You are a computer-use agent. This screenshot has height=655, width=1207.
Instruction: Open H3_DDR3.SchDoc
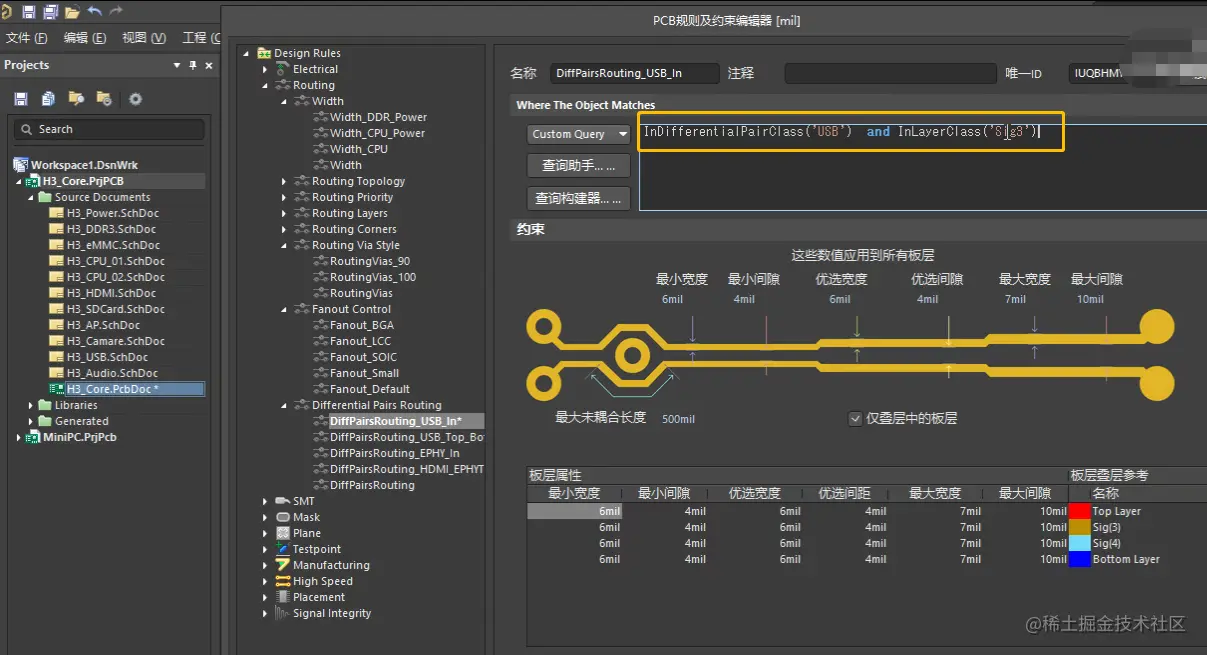[112, 229]
